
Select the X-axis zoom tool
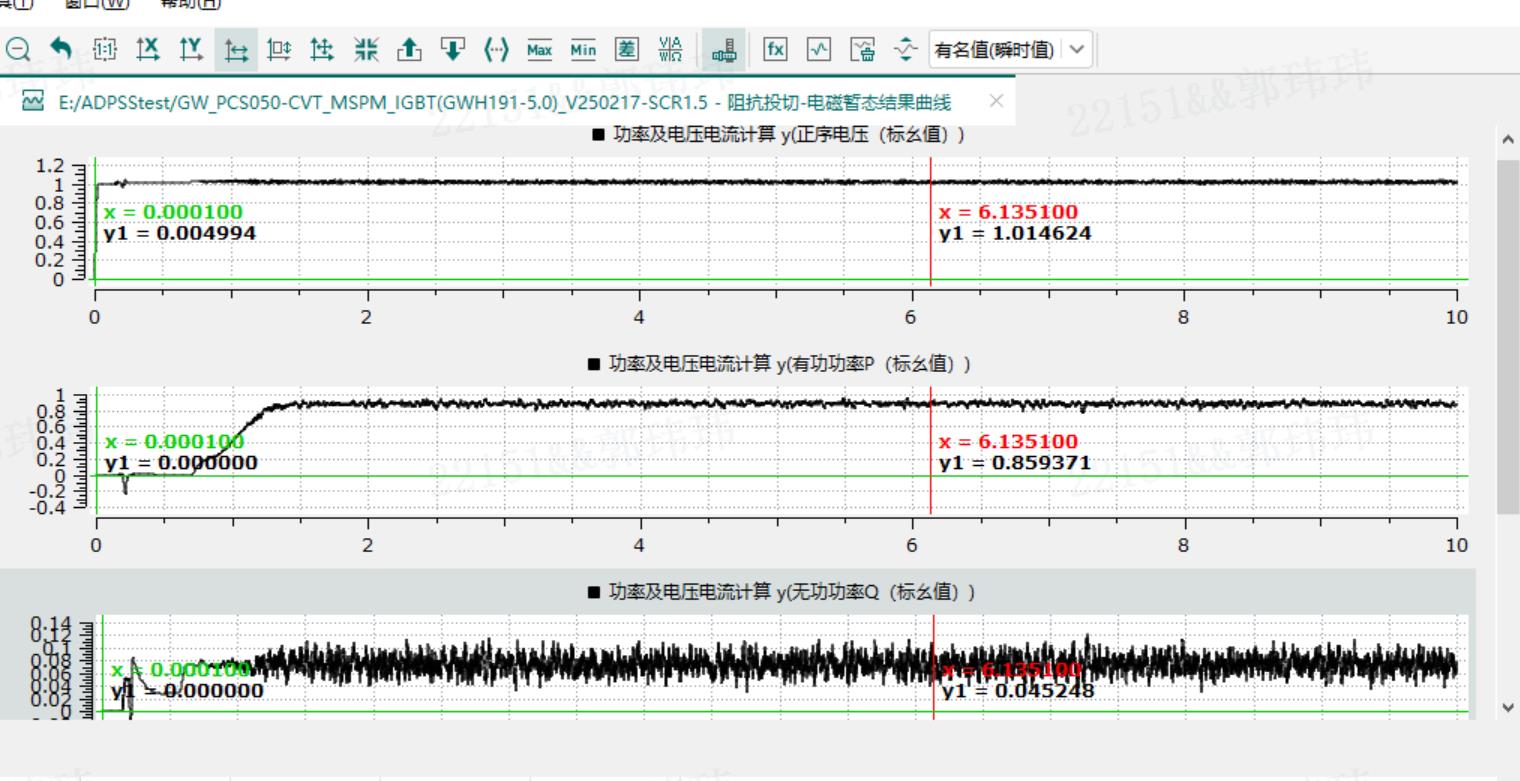(x=148, y=49)
